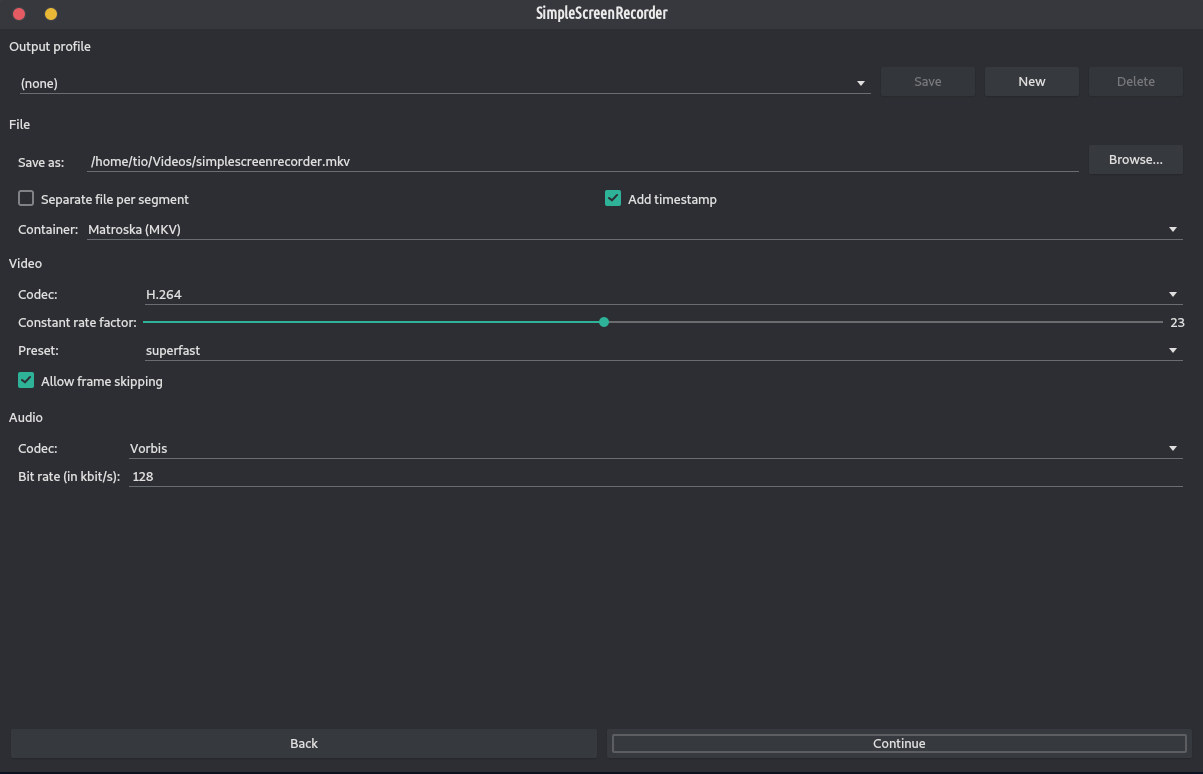The image size is (1203, 774).
Task: Click the Save profile button
Action: (927, 82)
